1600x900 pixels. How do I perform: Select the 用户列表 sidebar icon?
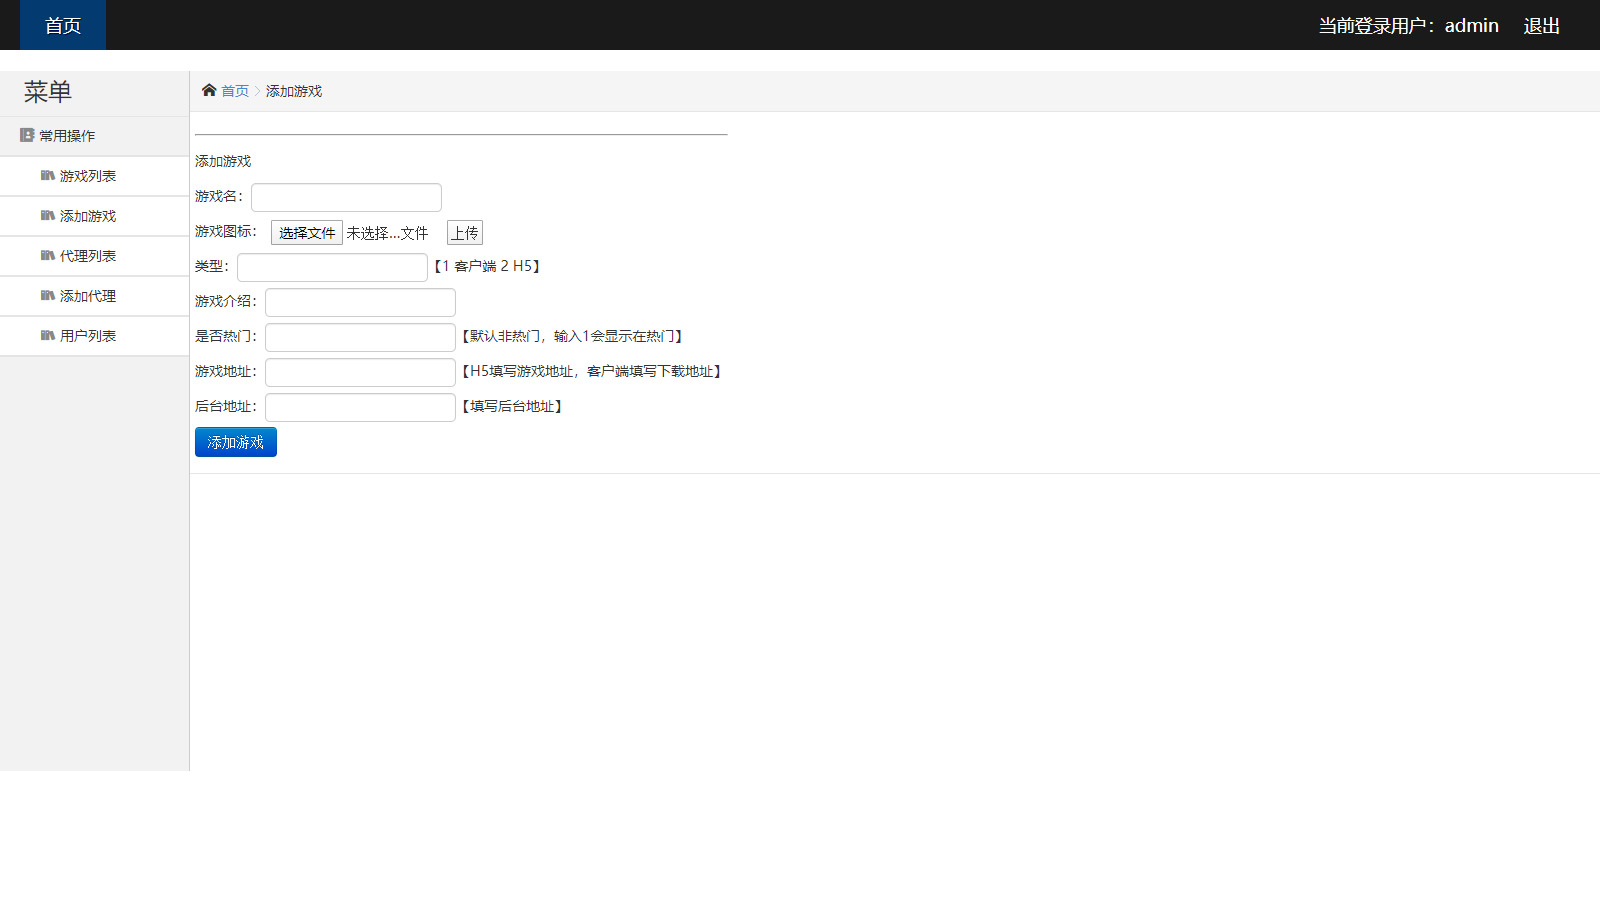48,335
